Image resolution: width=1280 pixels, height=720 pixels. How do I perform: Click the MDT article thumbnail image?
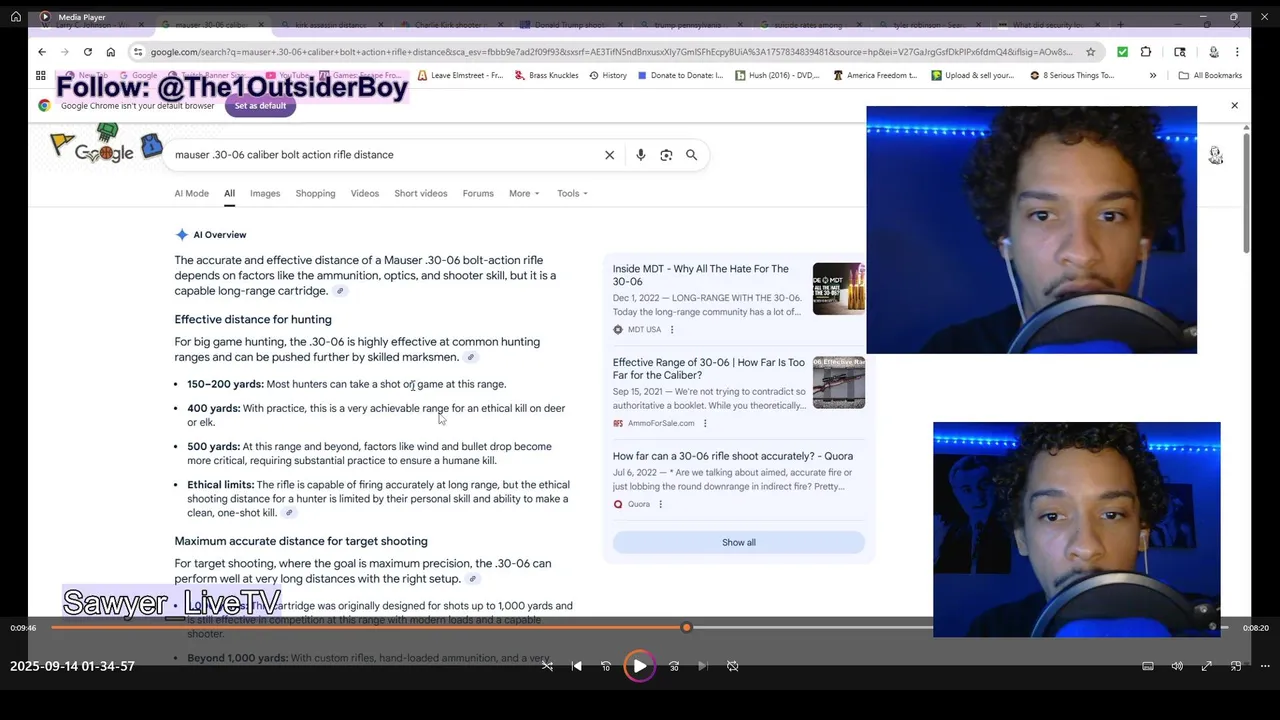point(839,288)
